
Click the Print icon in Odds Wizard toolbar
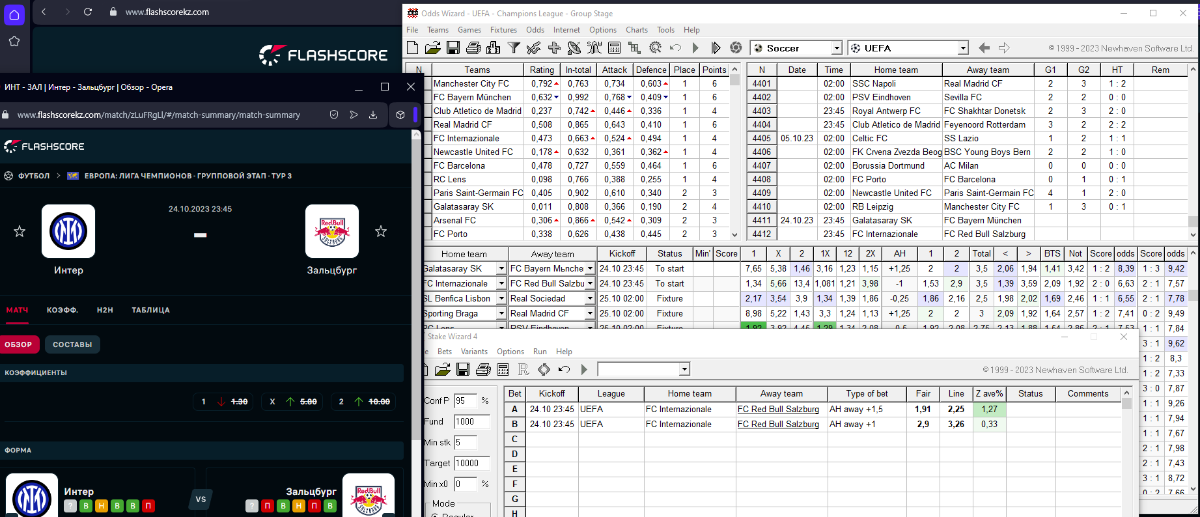[x=472, y=48]
